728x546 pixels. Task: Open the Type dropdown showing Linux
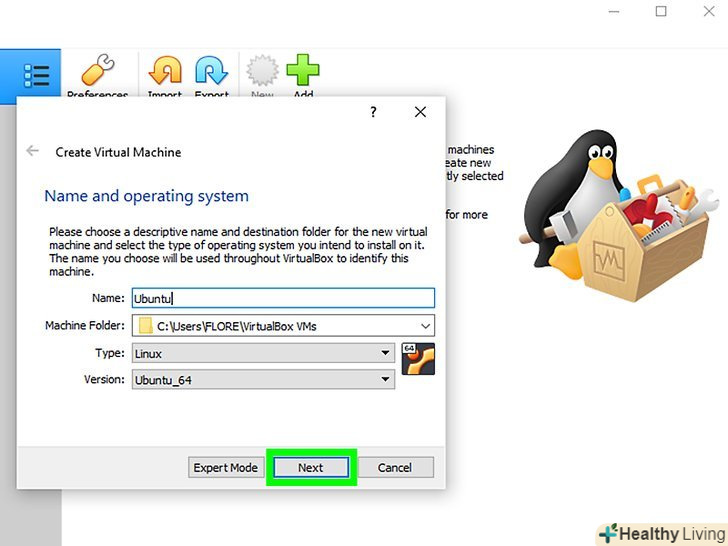point(263,353)
